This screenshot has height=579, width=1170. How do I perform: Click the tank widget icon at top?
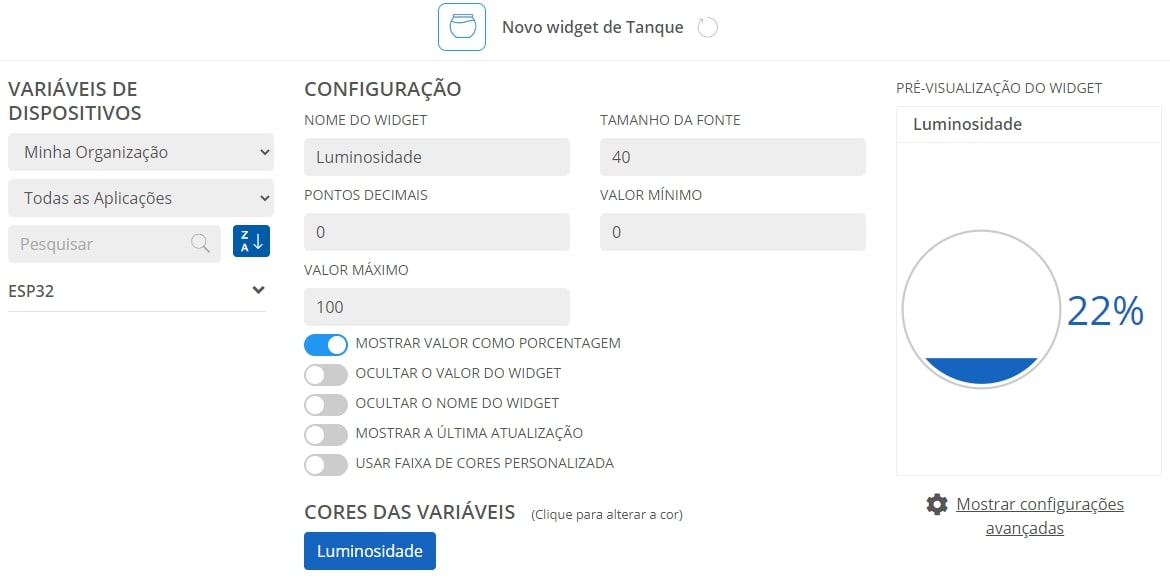(x=462, y=27)
